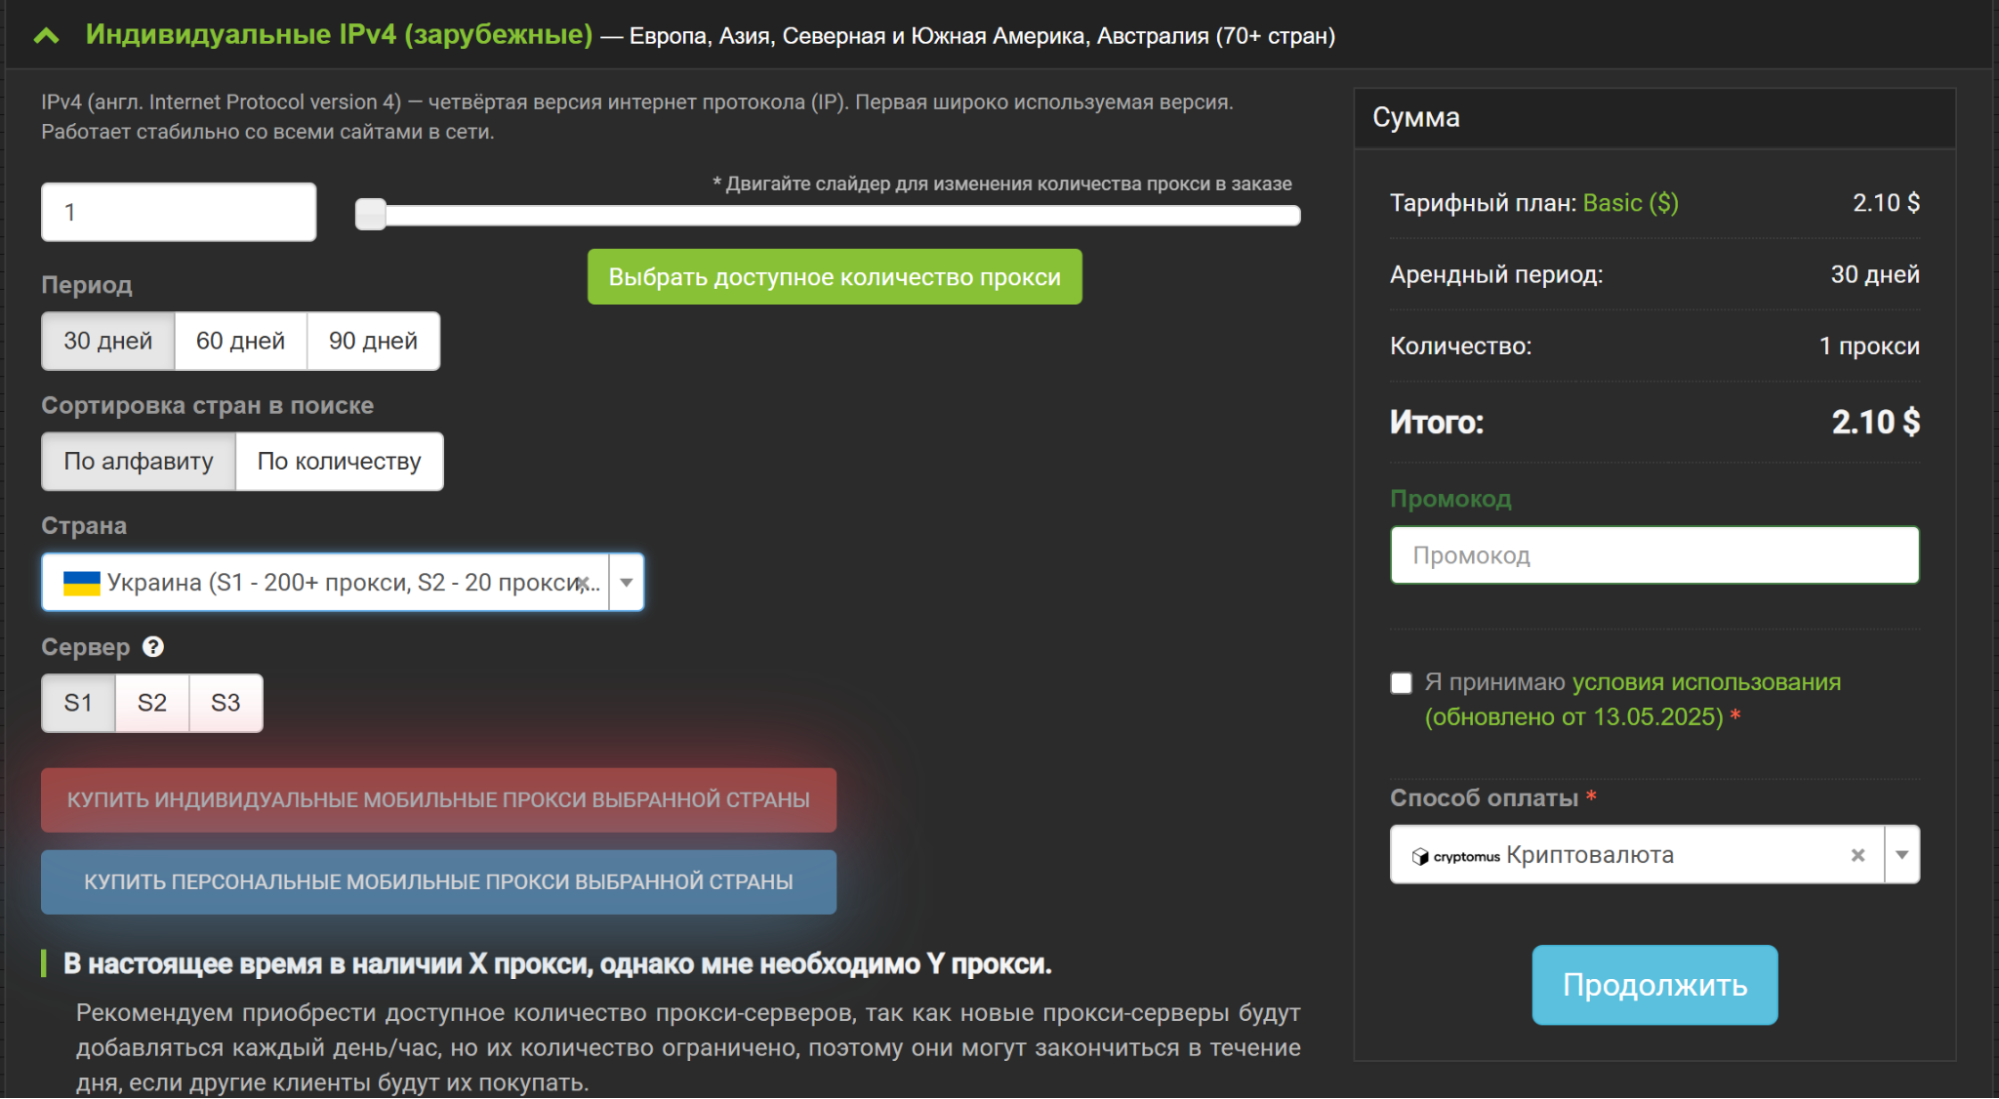Viewport: 1999px width, 1099px height.
Task: Clear the selected Украина country with the x icon
Action: coord(583,583)
